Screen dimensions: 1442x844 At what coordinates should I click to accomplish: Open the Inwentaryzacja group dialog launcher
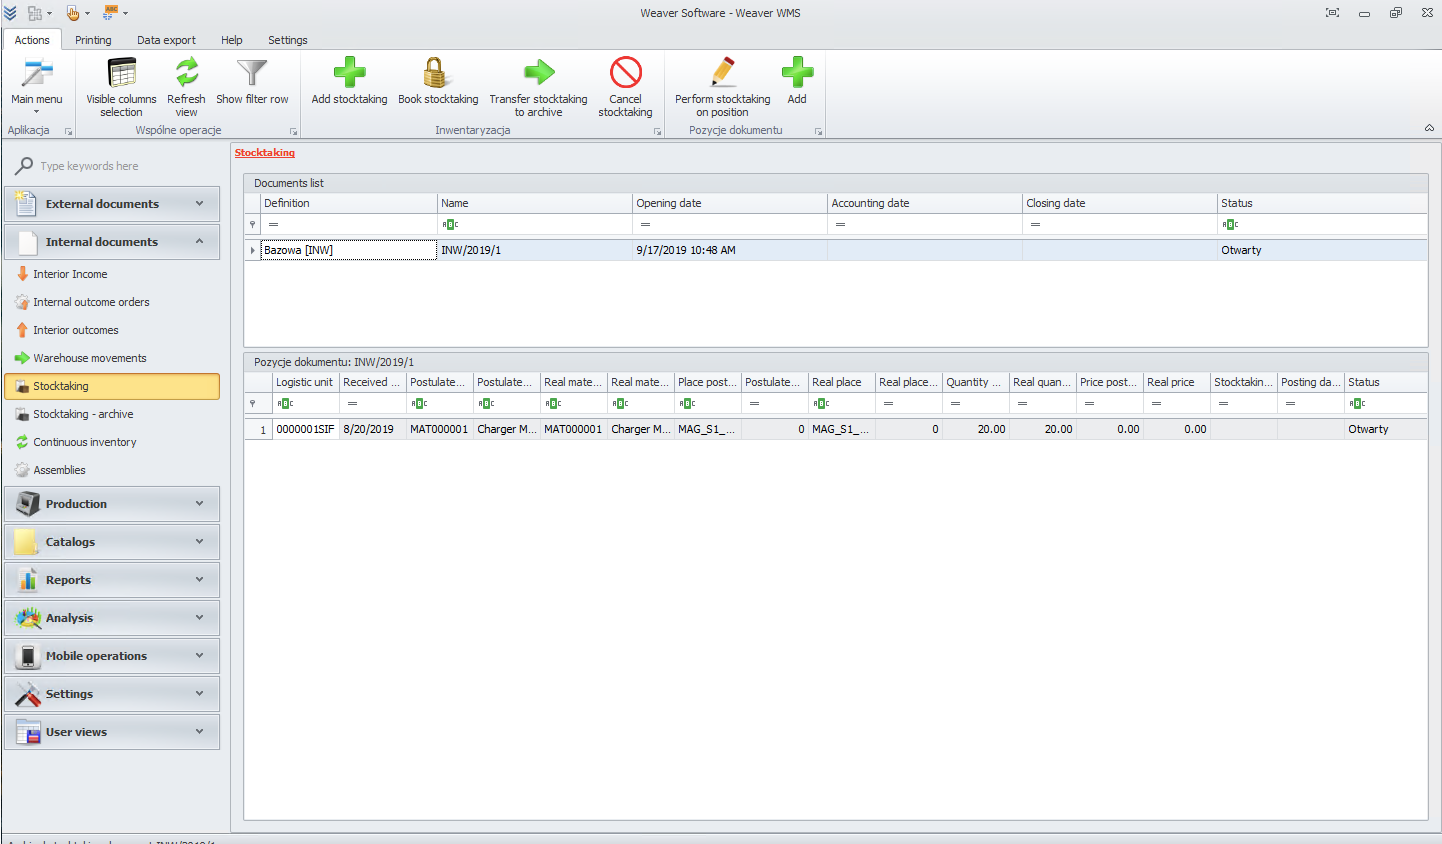658,132
